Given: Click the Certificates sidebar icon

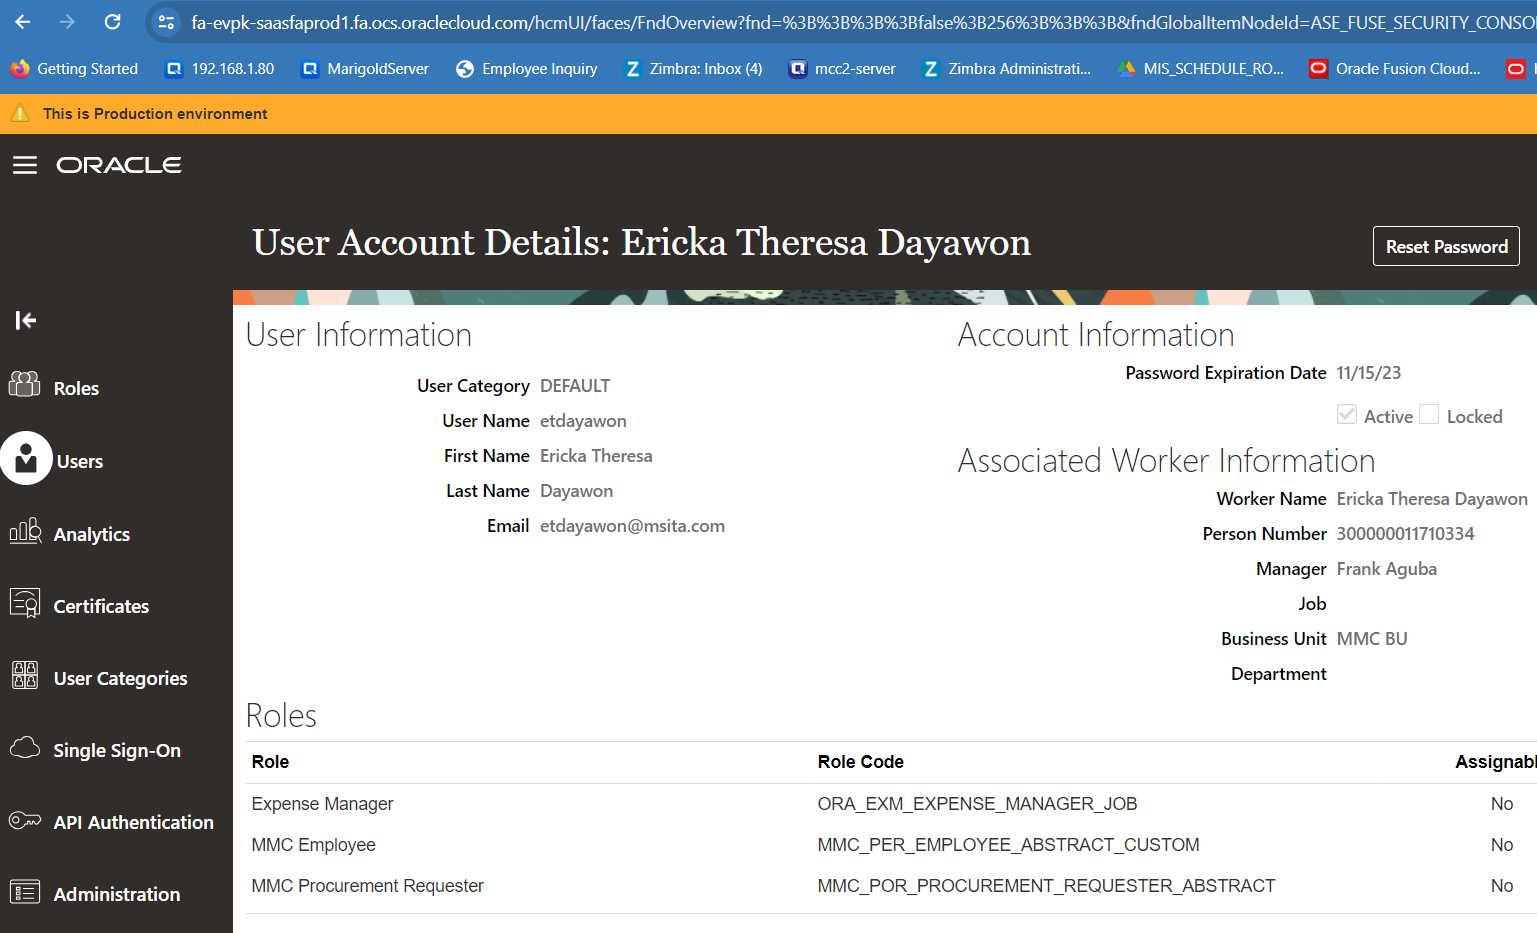Looking at the screenshot, I should tap(25, 603).
